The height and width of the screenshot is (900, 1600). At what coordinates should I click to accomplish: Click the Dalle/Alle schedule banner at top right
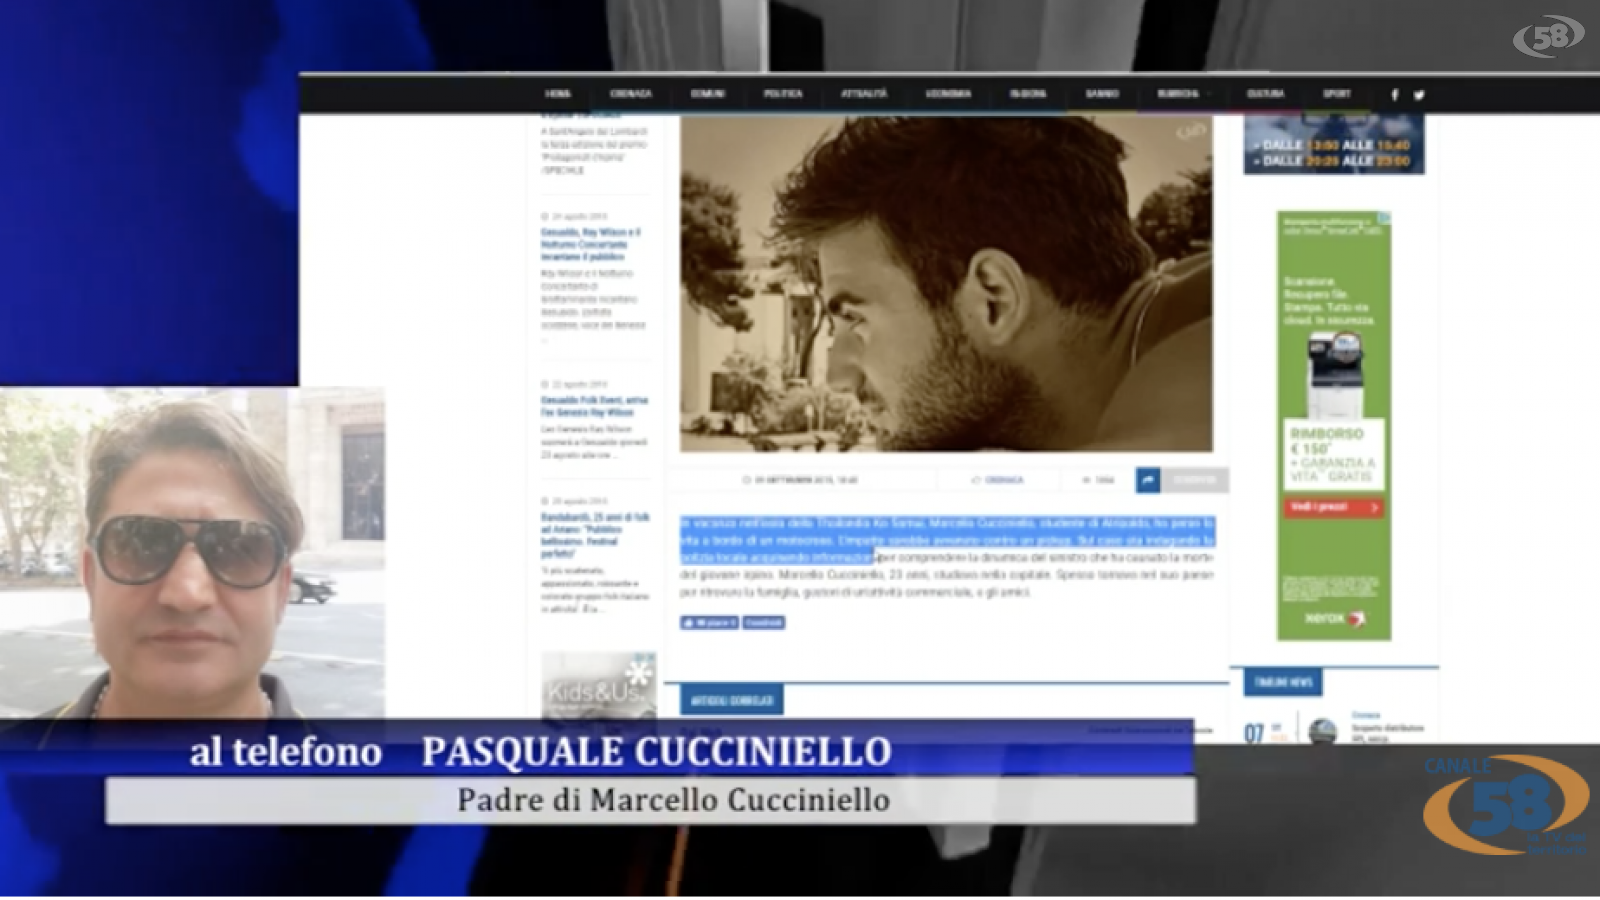[1334, 145]
